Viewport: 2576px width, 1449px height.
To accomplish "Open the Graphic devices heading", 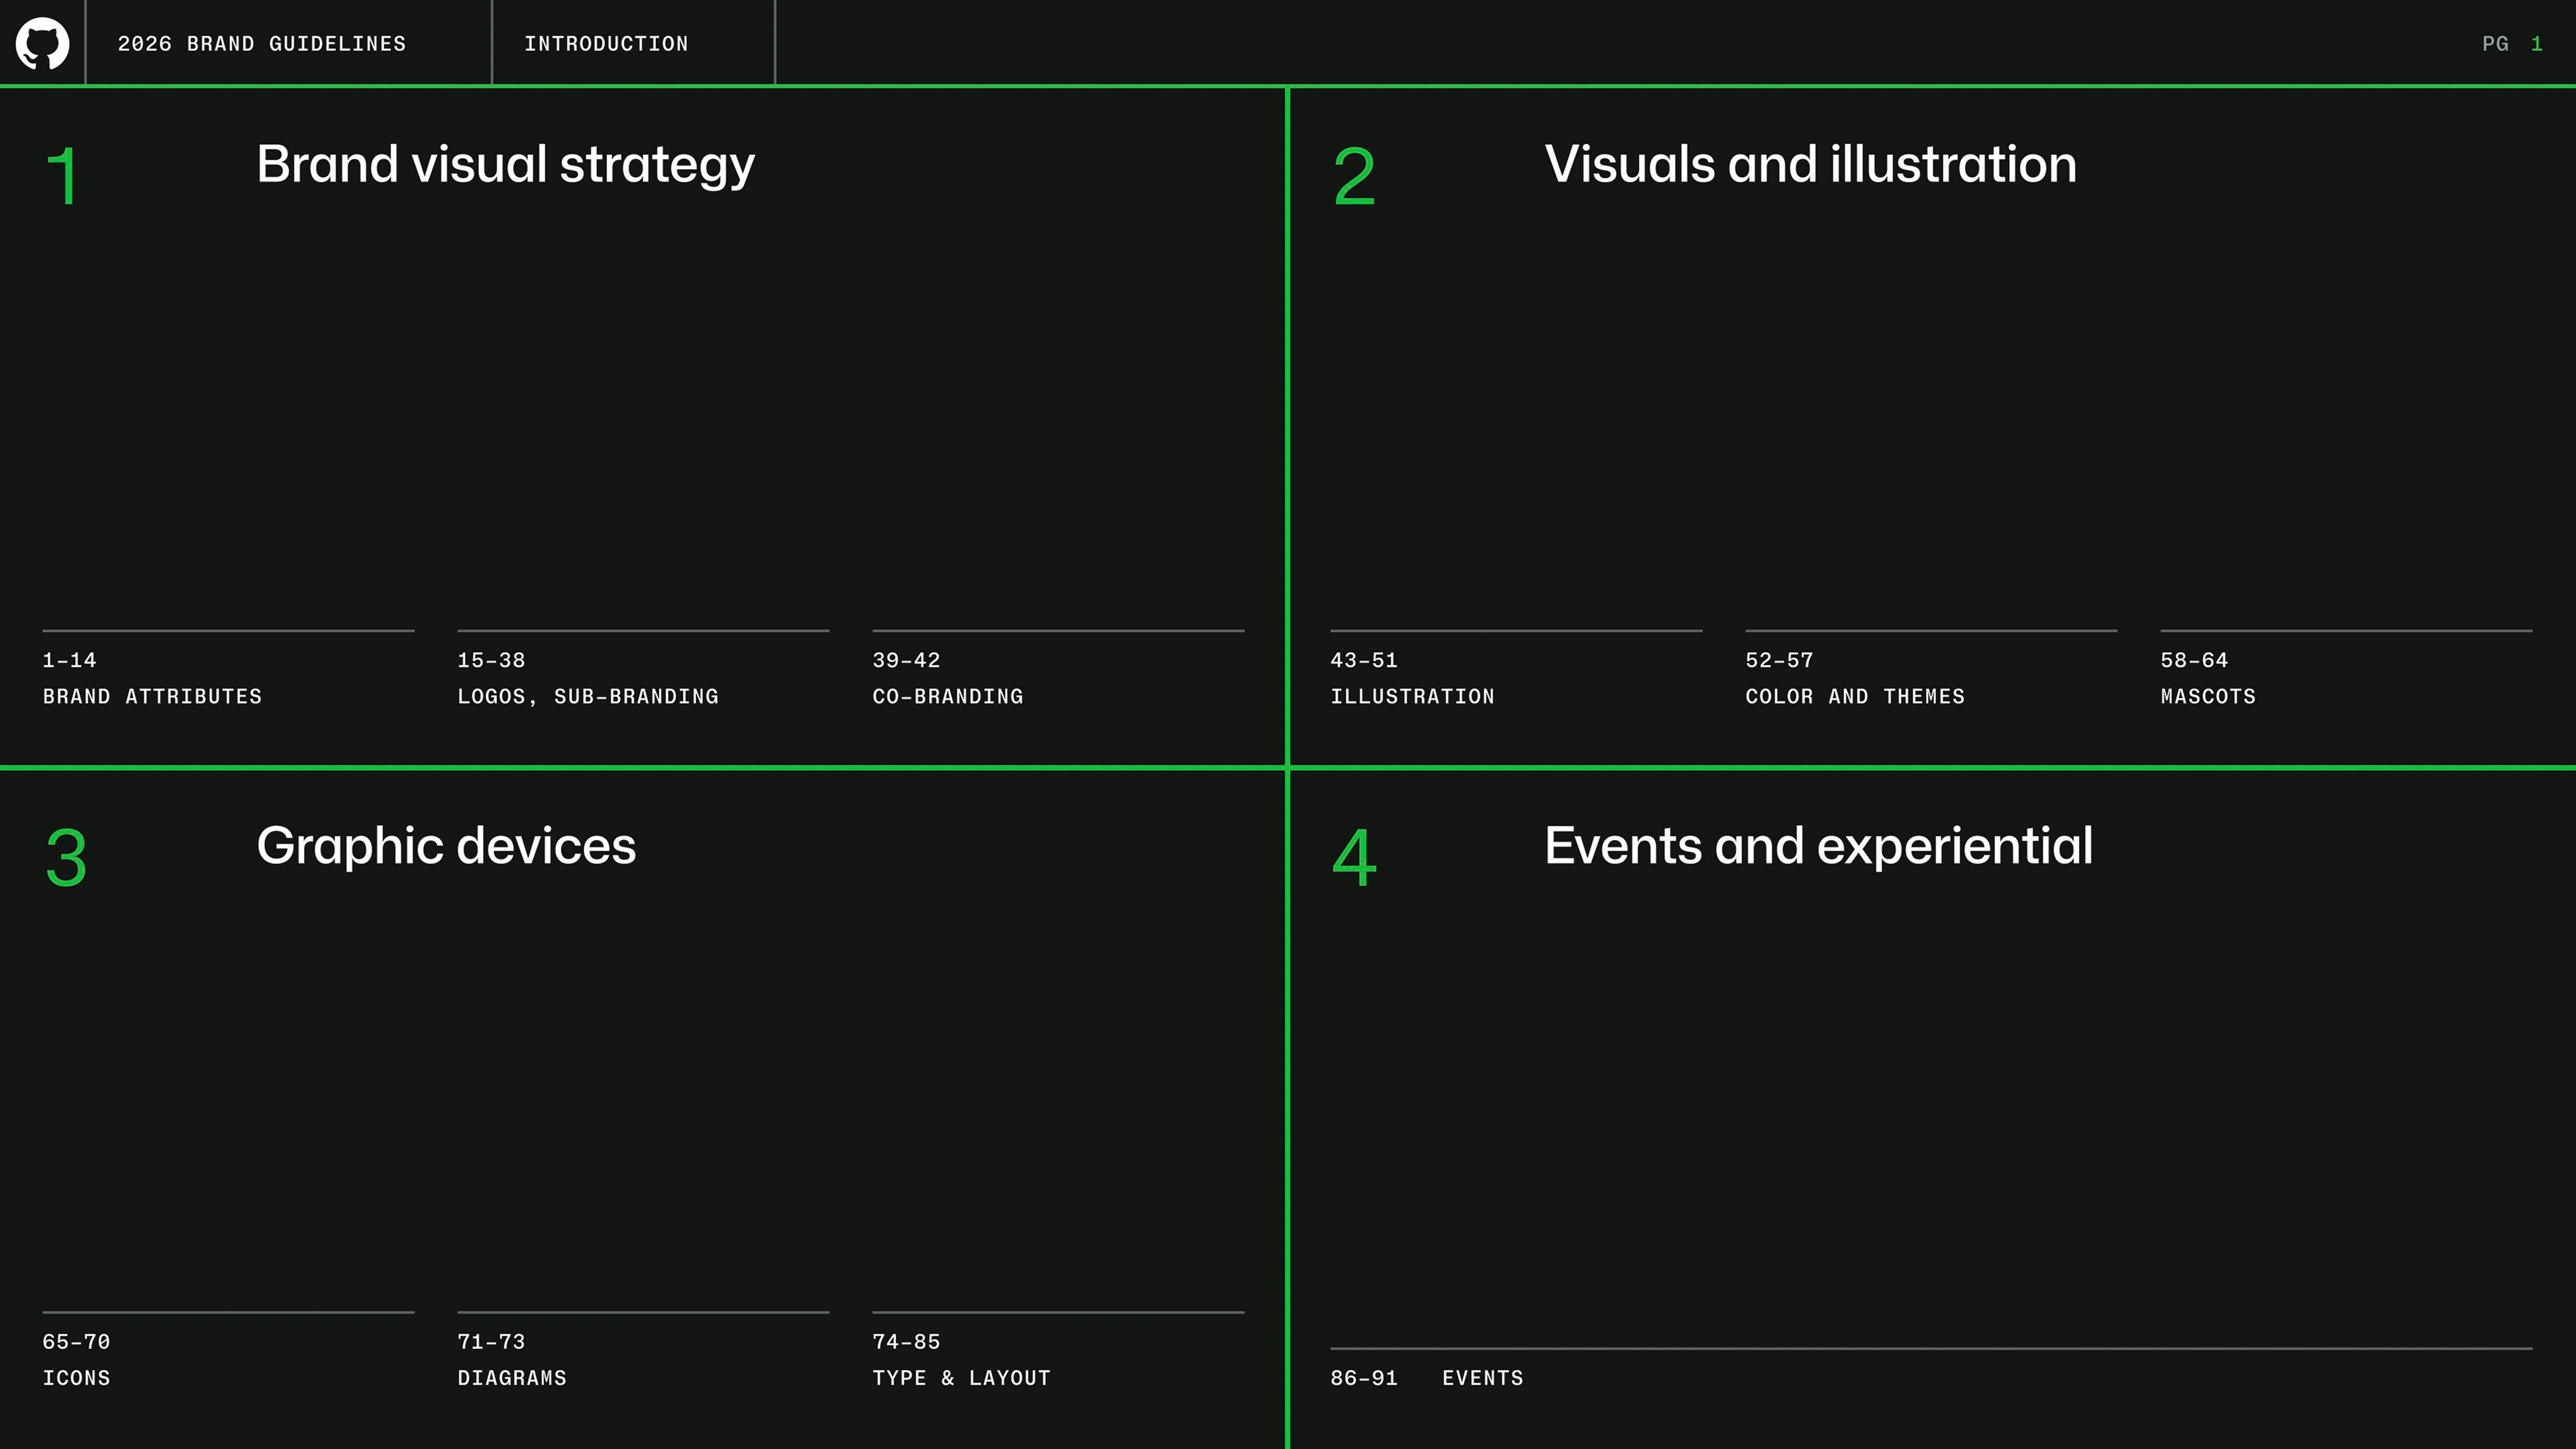I will click(446, 847).
